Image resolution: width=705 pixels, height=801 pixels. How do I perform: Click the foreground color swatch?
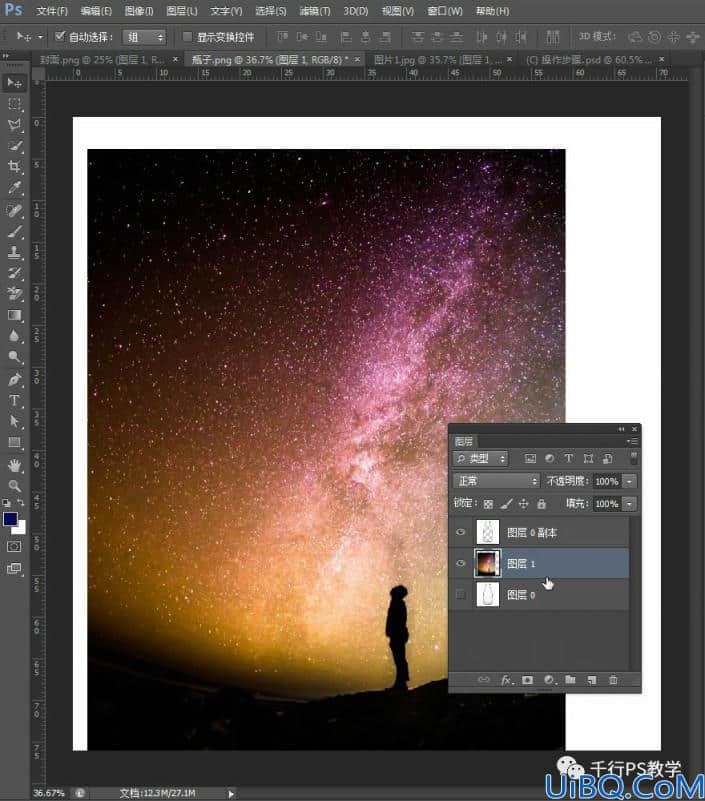click(x=10, y=519)
